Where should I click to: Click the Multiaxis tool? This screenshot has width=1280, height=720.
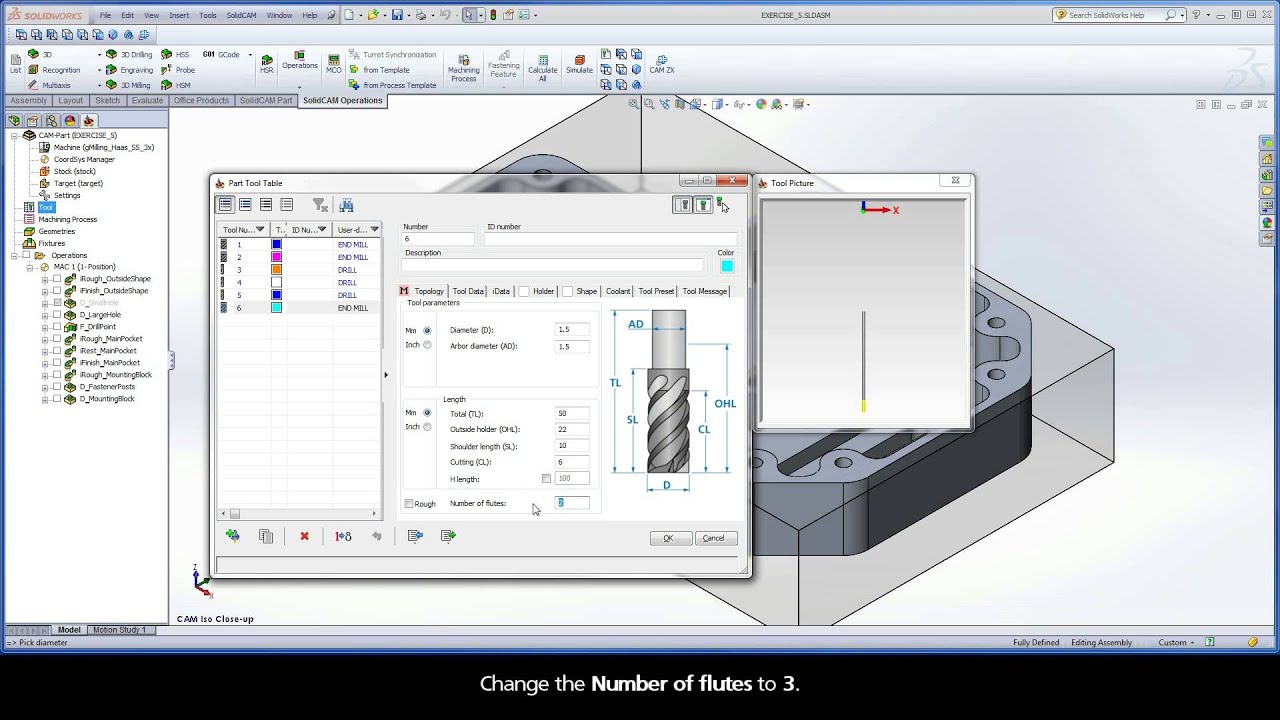(50, 85)
